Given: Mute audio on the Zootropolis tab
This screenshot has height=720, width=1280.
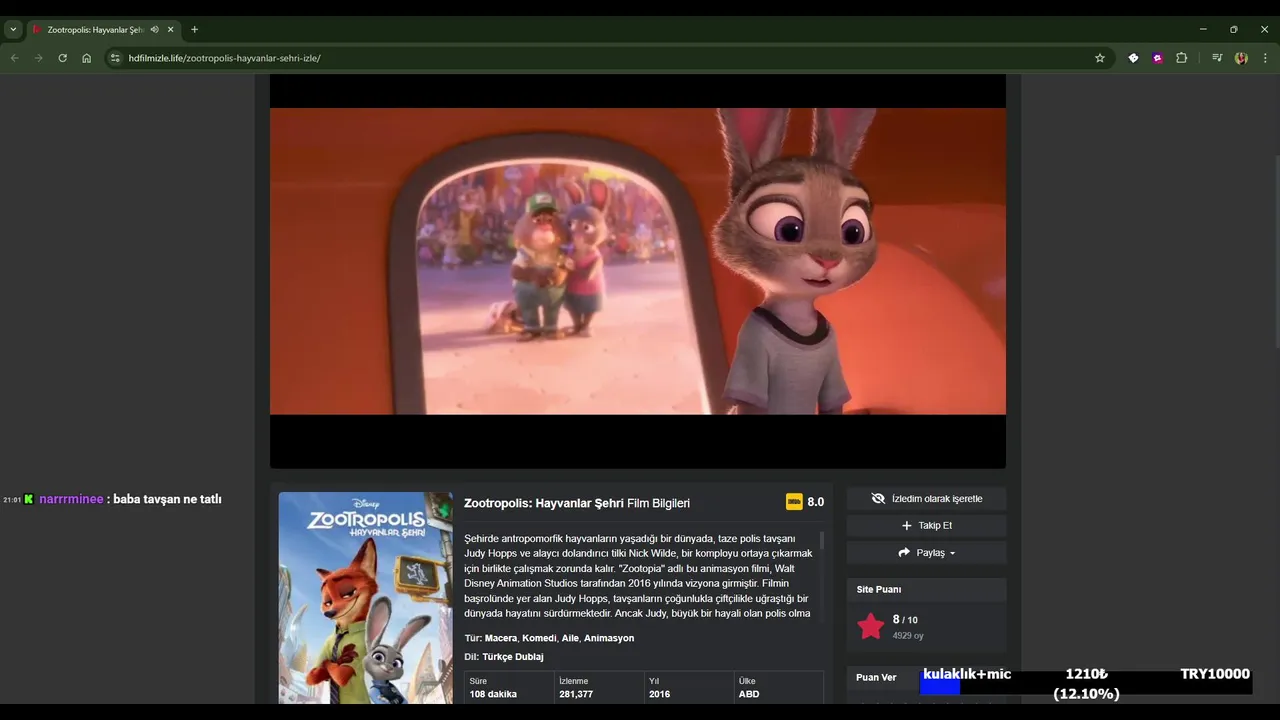Looking at the screenshot, I should (154, 30).
